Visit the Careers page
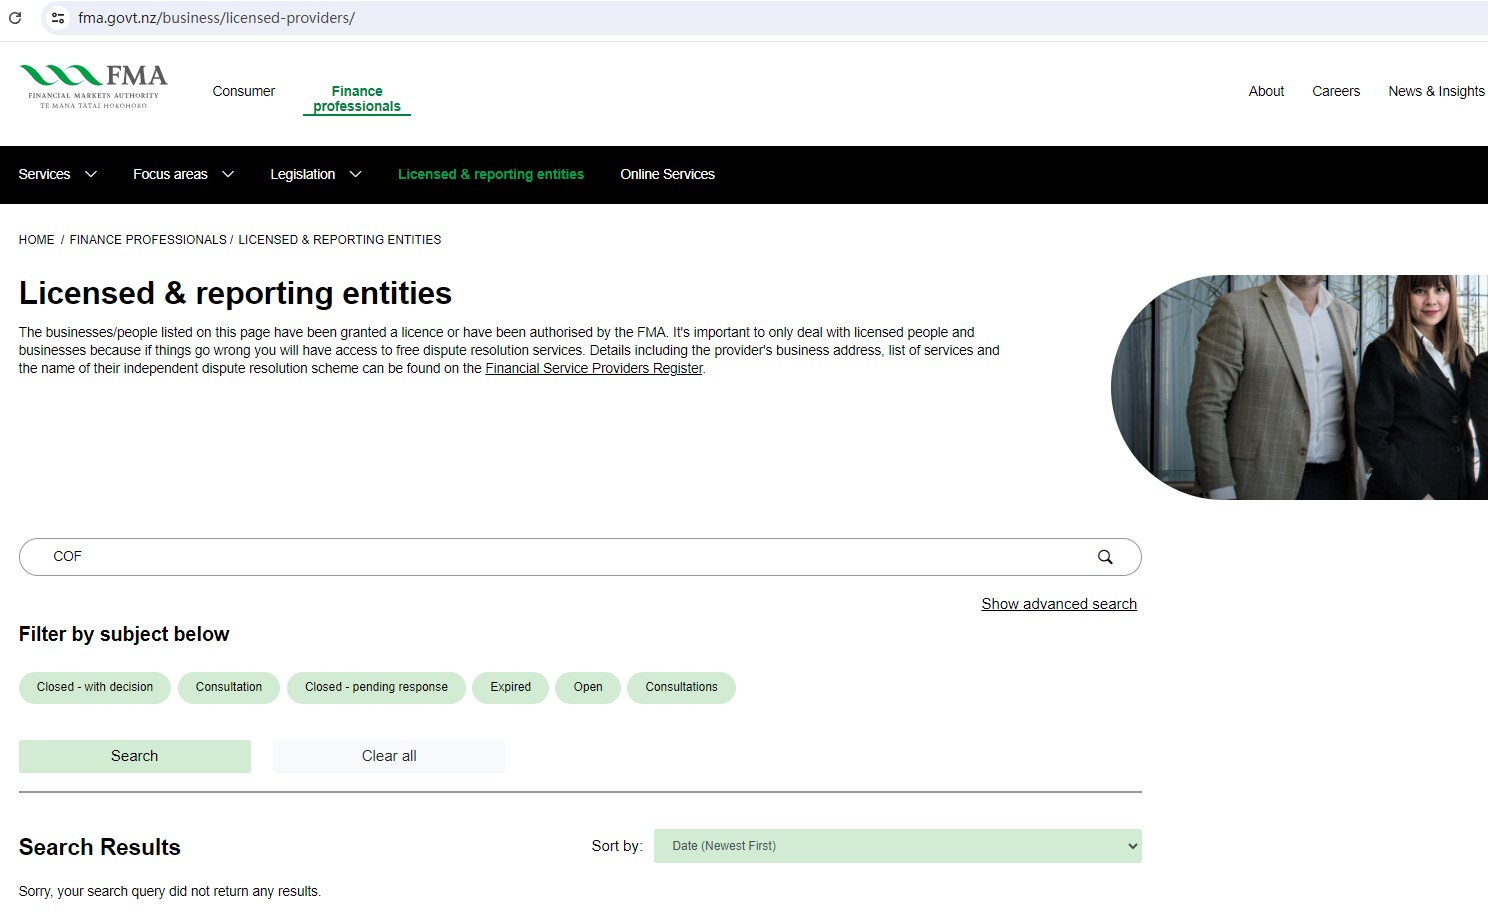This screenshot has height=912, width=1488. point(1336,91)
